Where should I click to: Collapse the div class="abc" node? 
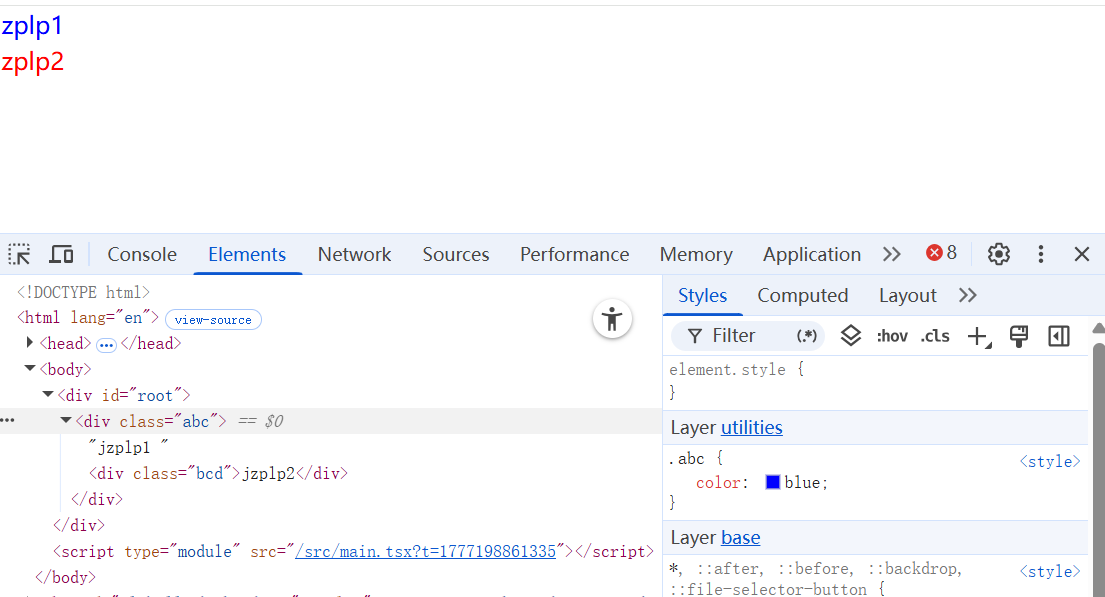tap(66, 420)
